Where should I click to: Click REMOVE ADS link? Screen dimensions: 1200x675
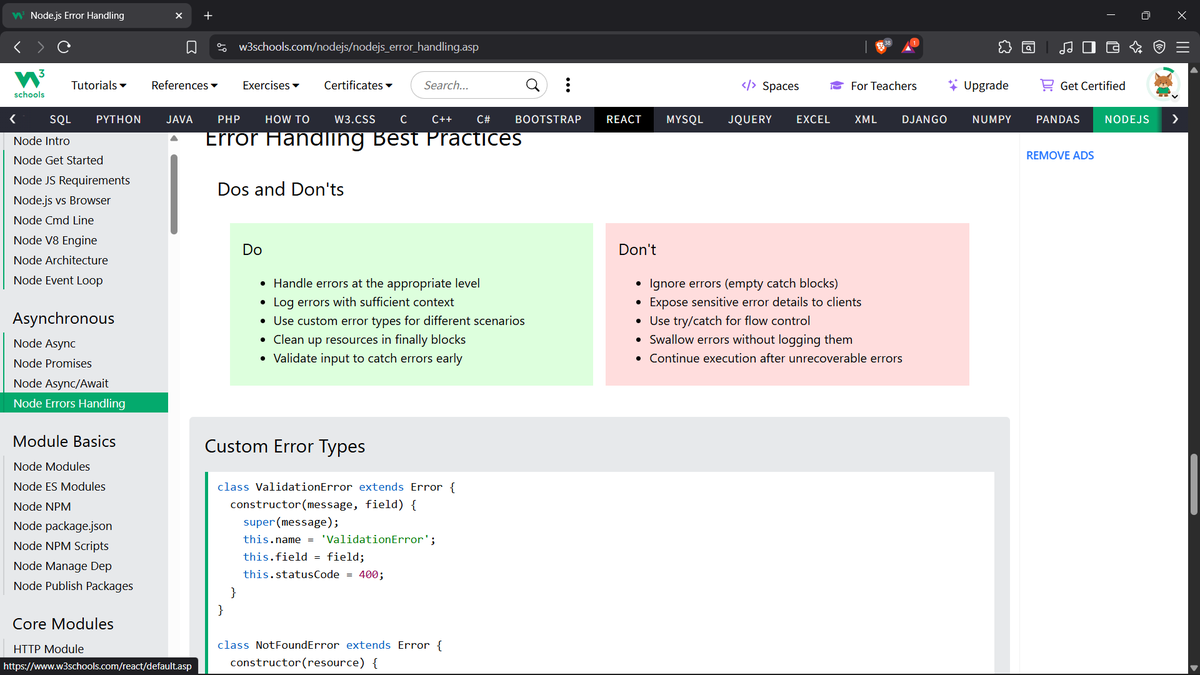tap(1060, 155)
